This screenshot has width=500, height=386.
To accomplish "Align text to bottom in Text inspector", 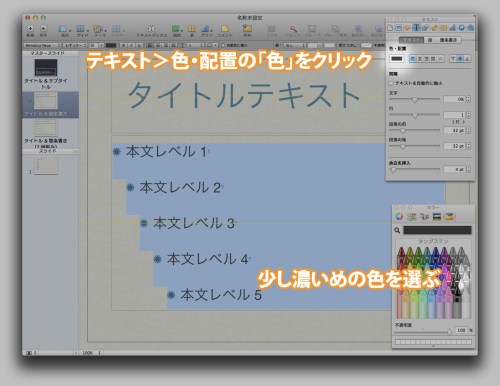I will coord(467,59).
